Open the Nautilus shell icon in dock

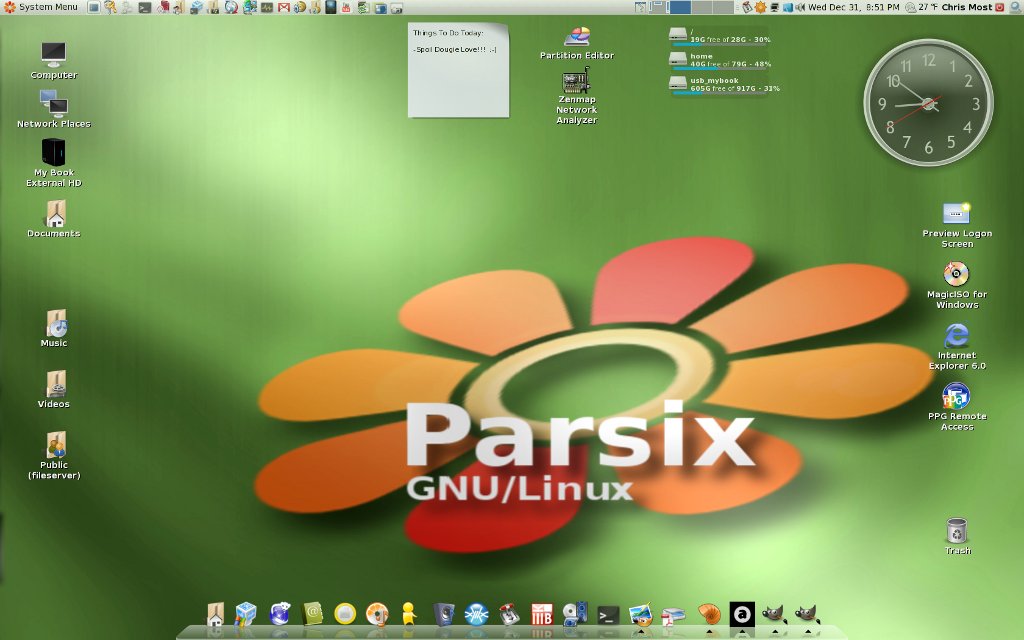coord(709,614)
